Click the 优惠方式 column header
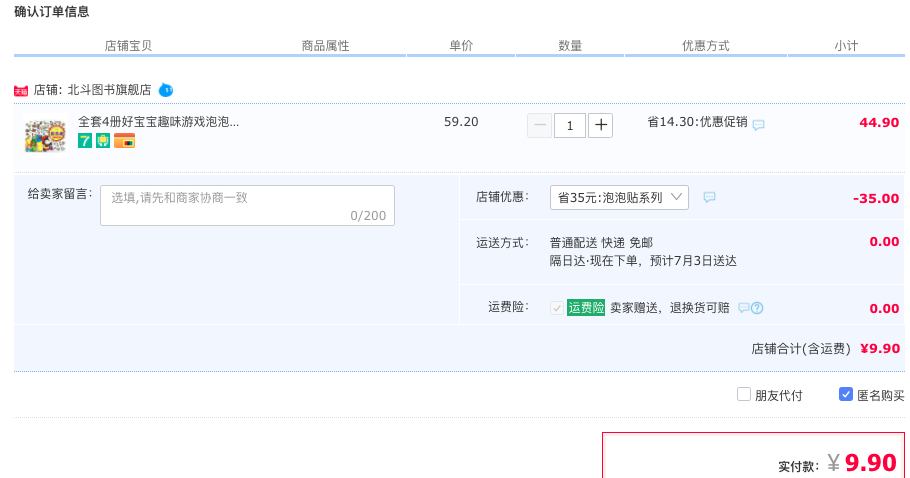Image resolution: width=910 pixels, height=478 pixels. click(x=706, y=46)
